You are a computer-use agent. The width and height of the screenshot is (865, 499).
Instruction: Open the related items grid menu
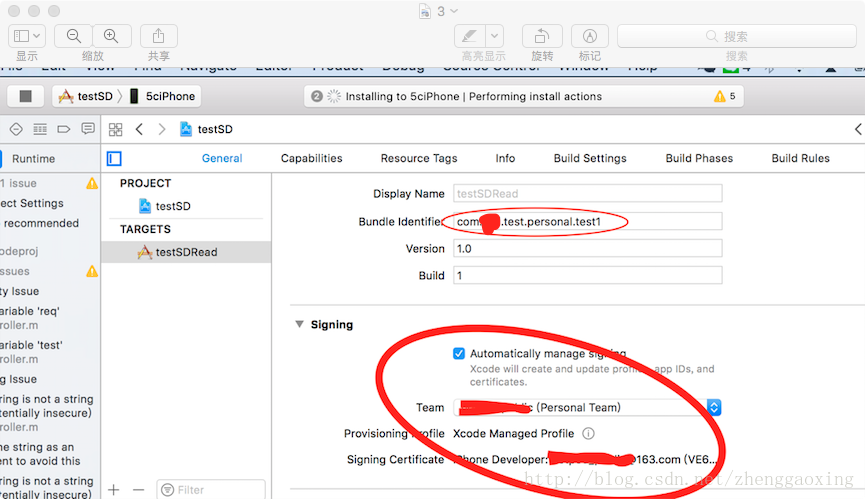click(x=115, y=129)
